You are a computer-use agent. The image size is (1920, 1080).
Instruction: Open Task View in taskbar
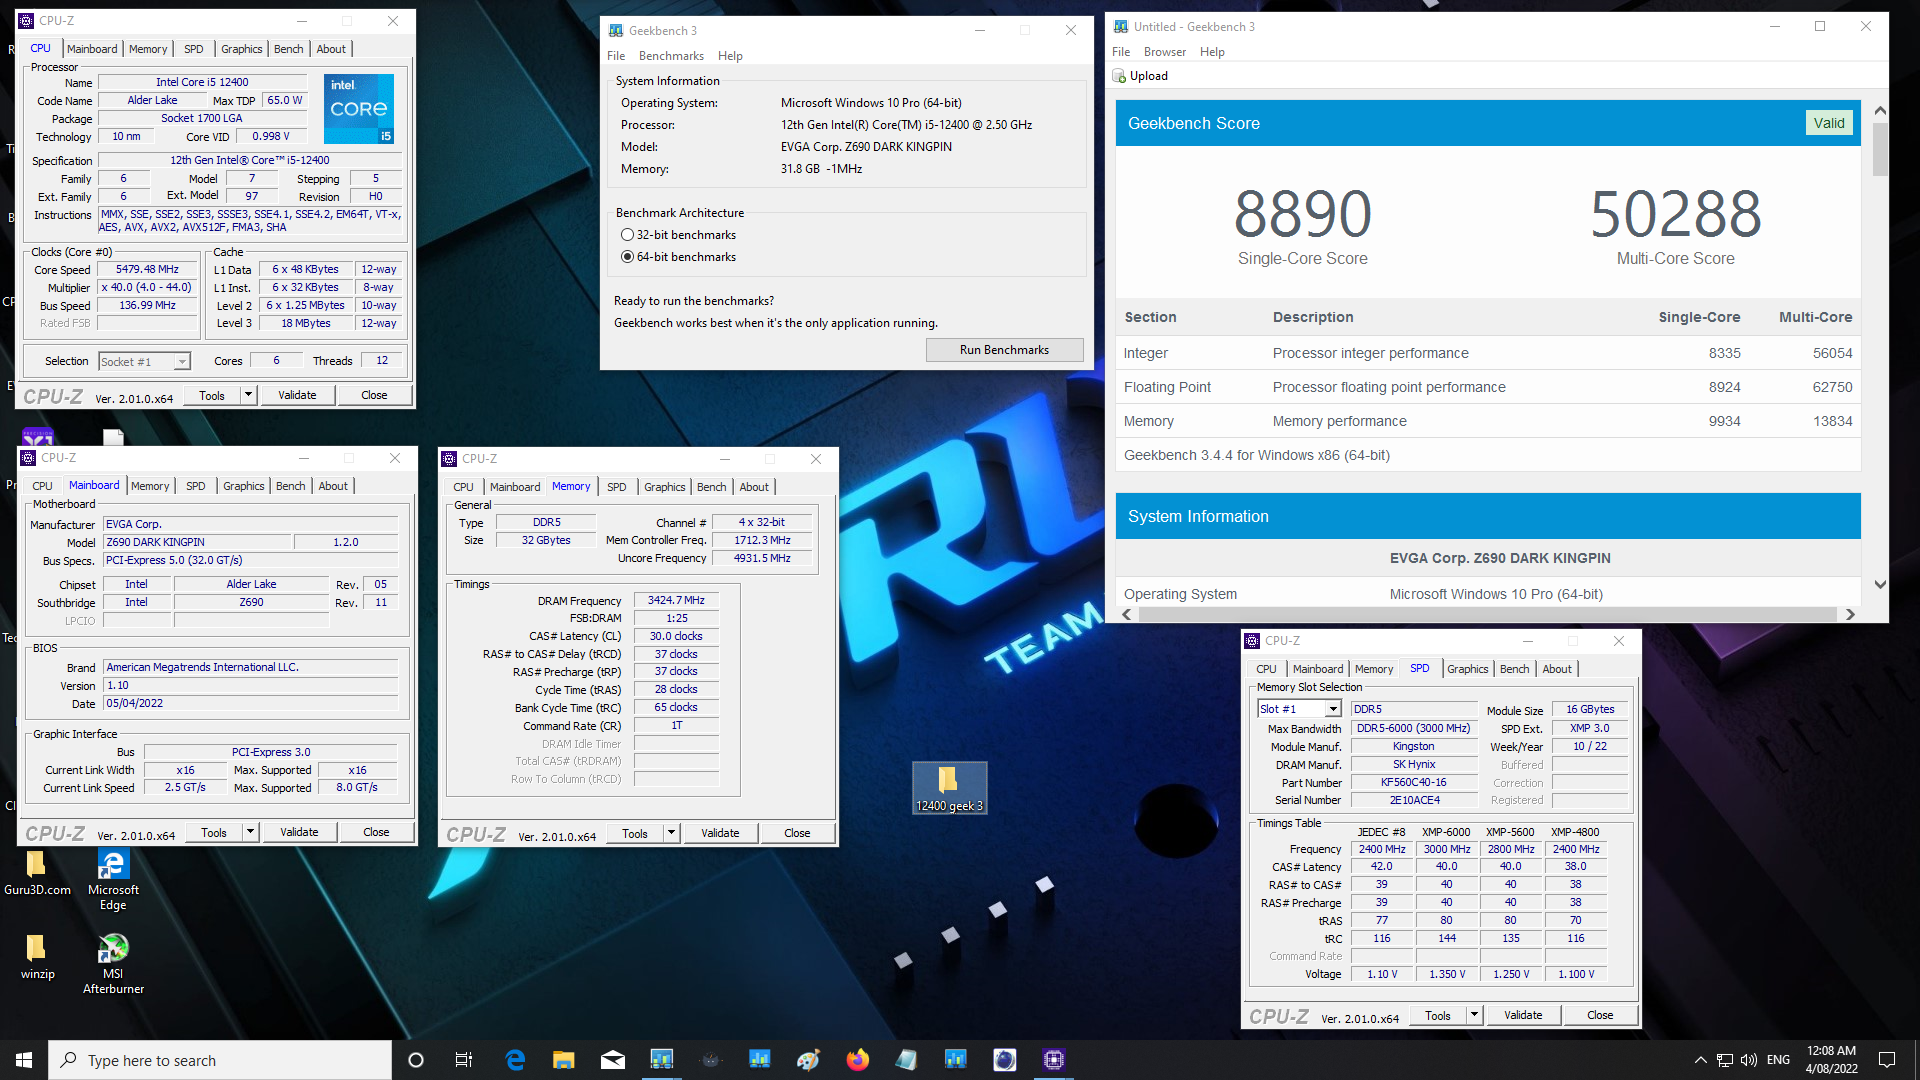(x=464, y=1060)
